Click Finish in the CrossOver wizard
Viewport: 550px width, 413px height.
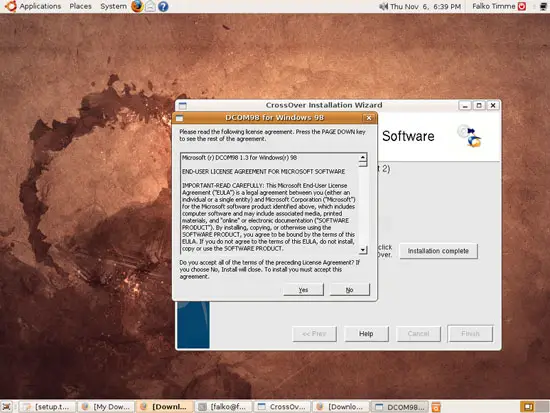pos(470,334)
